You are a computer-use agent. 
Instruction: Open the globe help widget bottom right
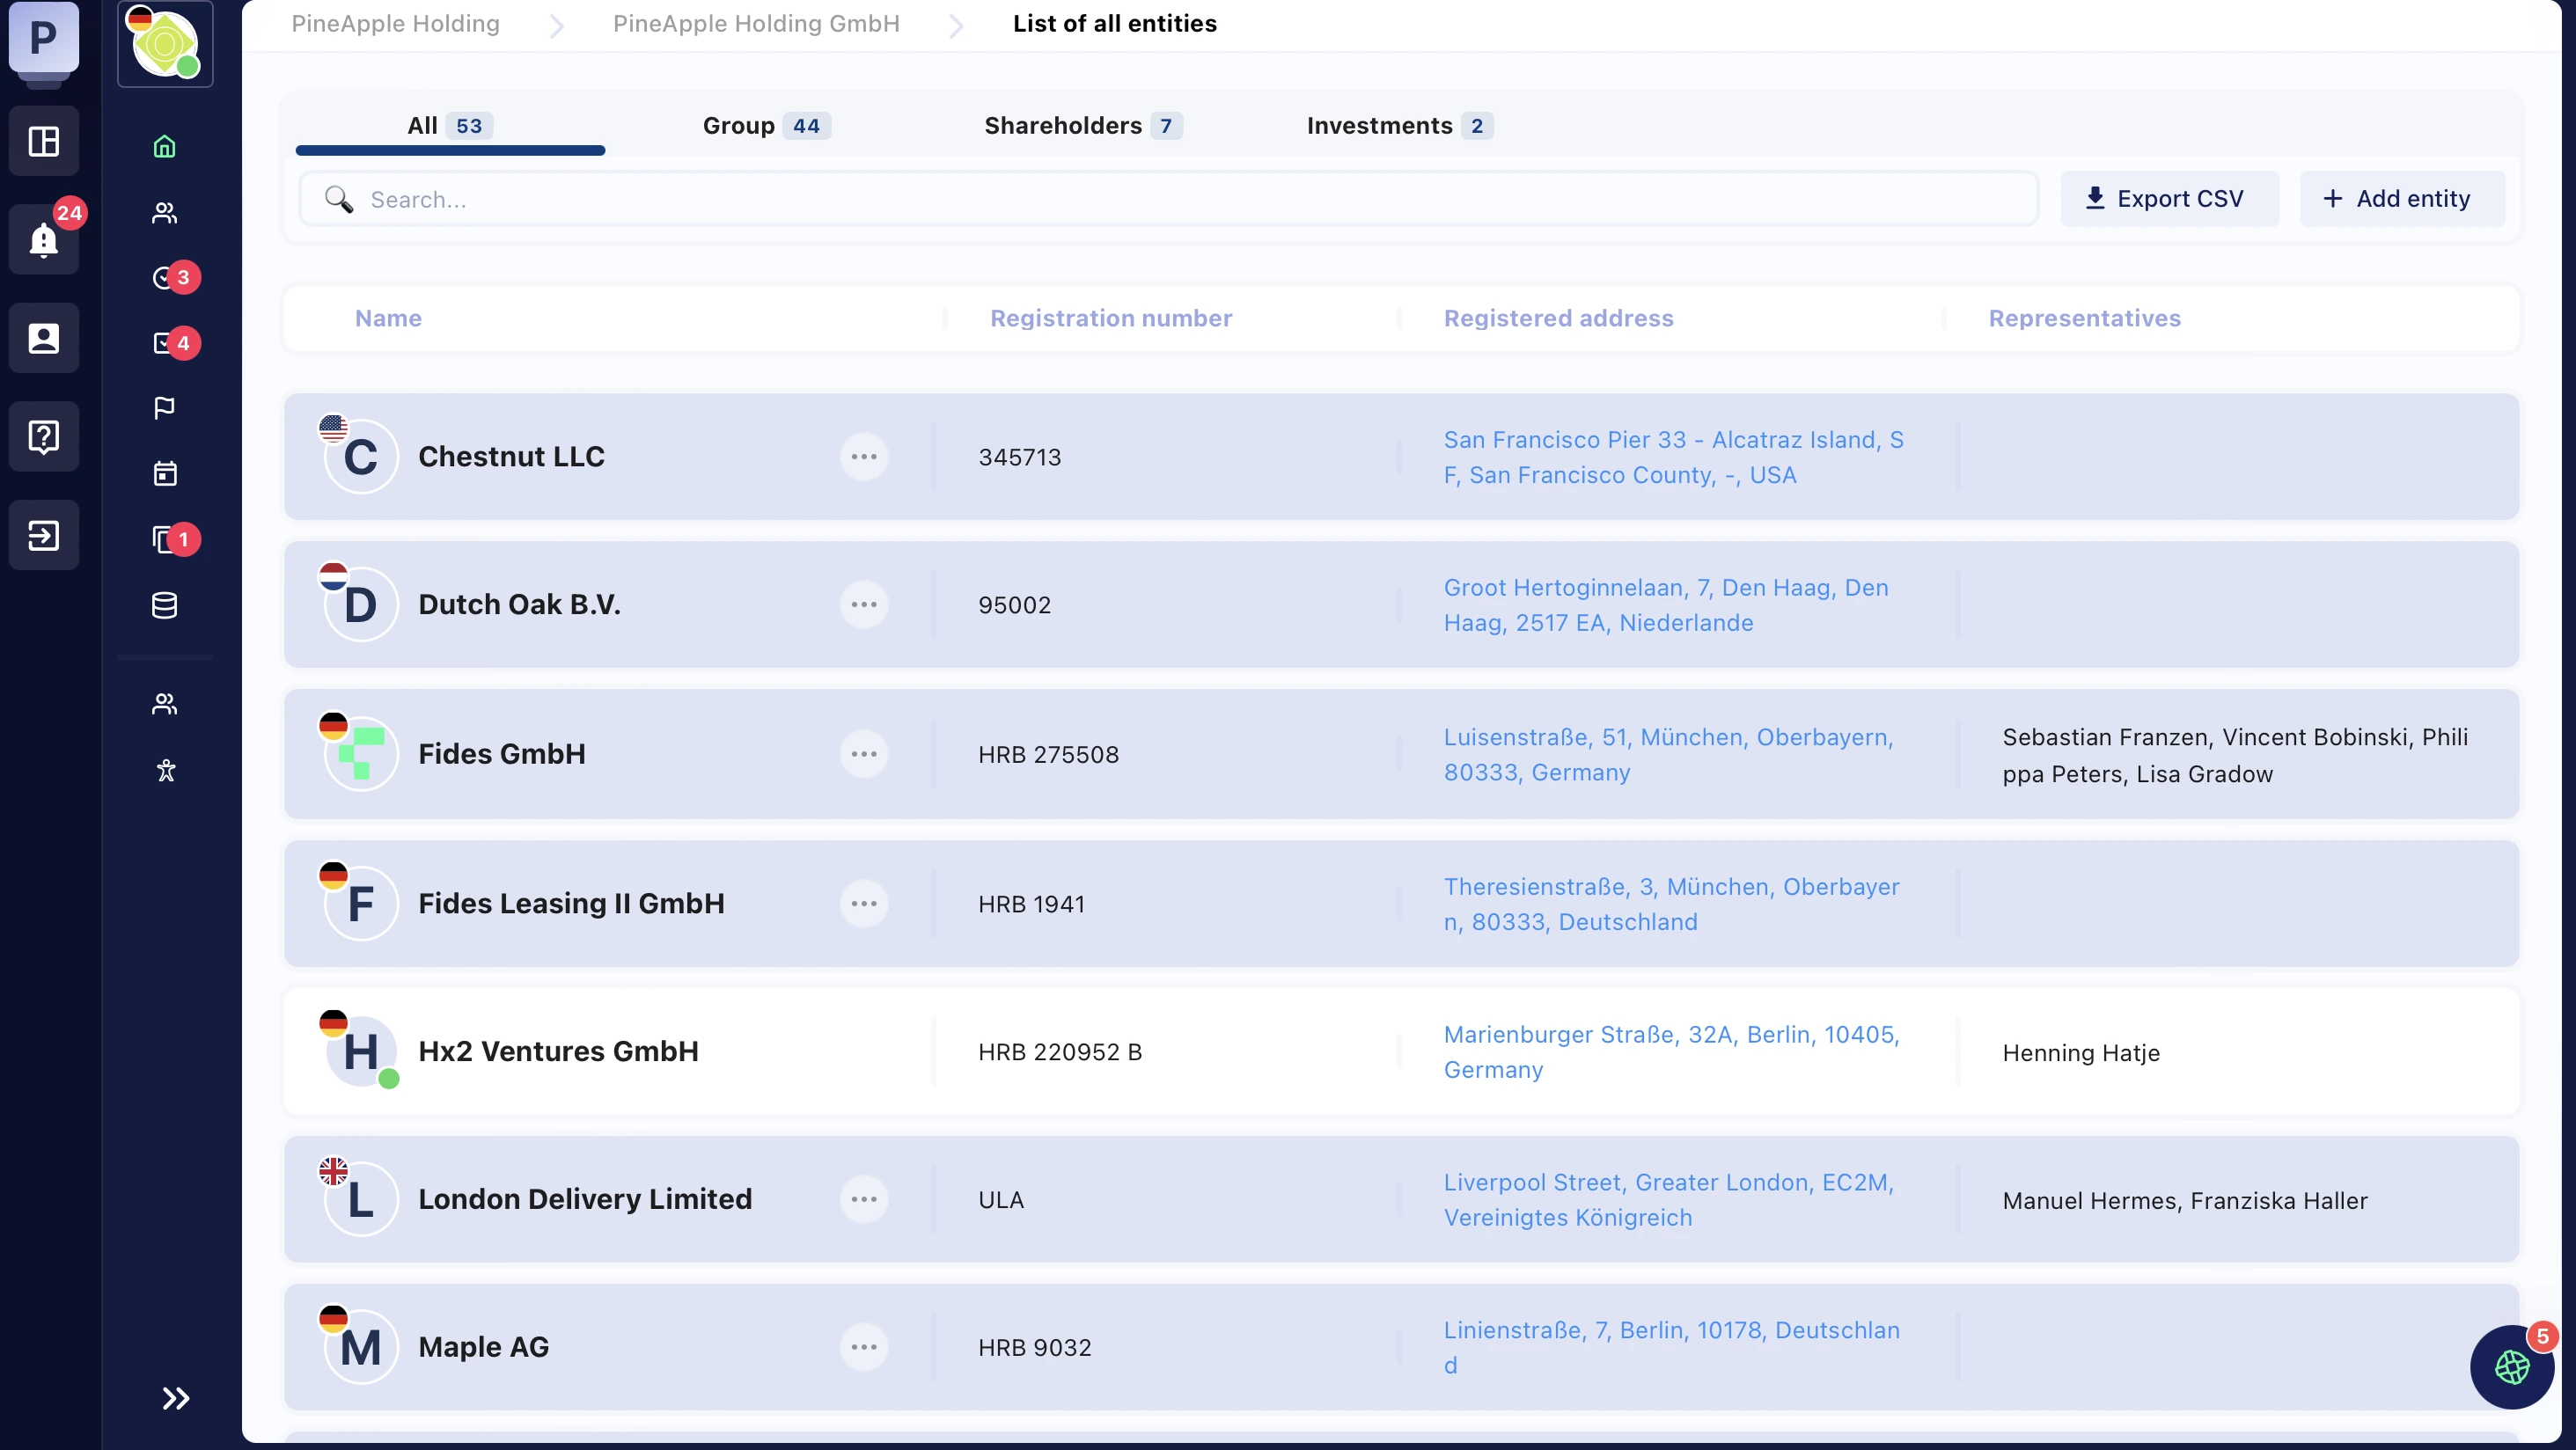click(2512, 1366)
